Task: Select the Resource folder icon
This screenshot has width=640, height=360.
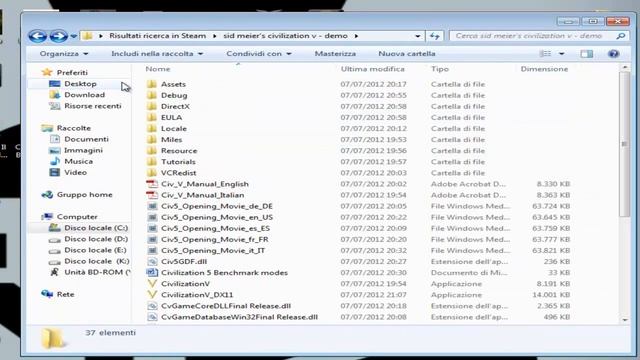Action: pyautogui.click(x=152, y=151)
